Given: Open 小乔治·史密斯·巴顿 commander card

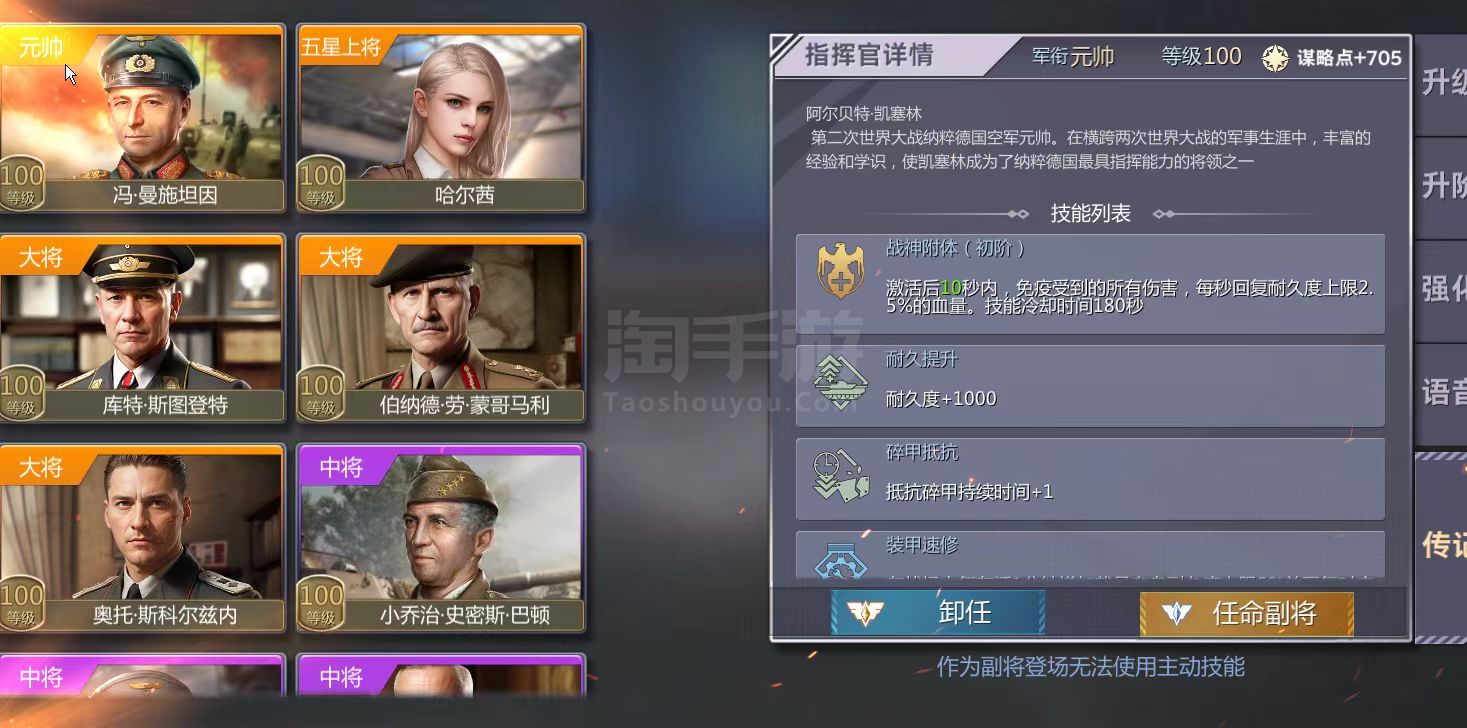Looking at the screenshot, I should point(441,539).
